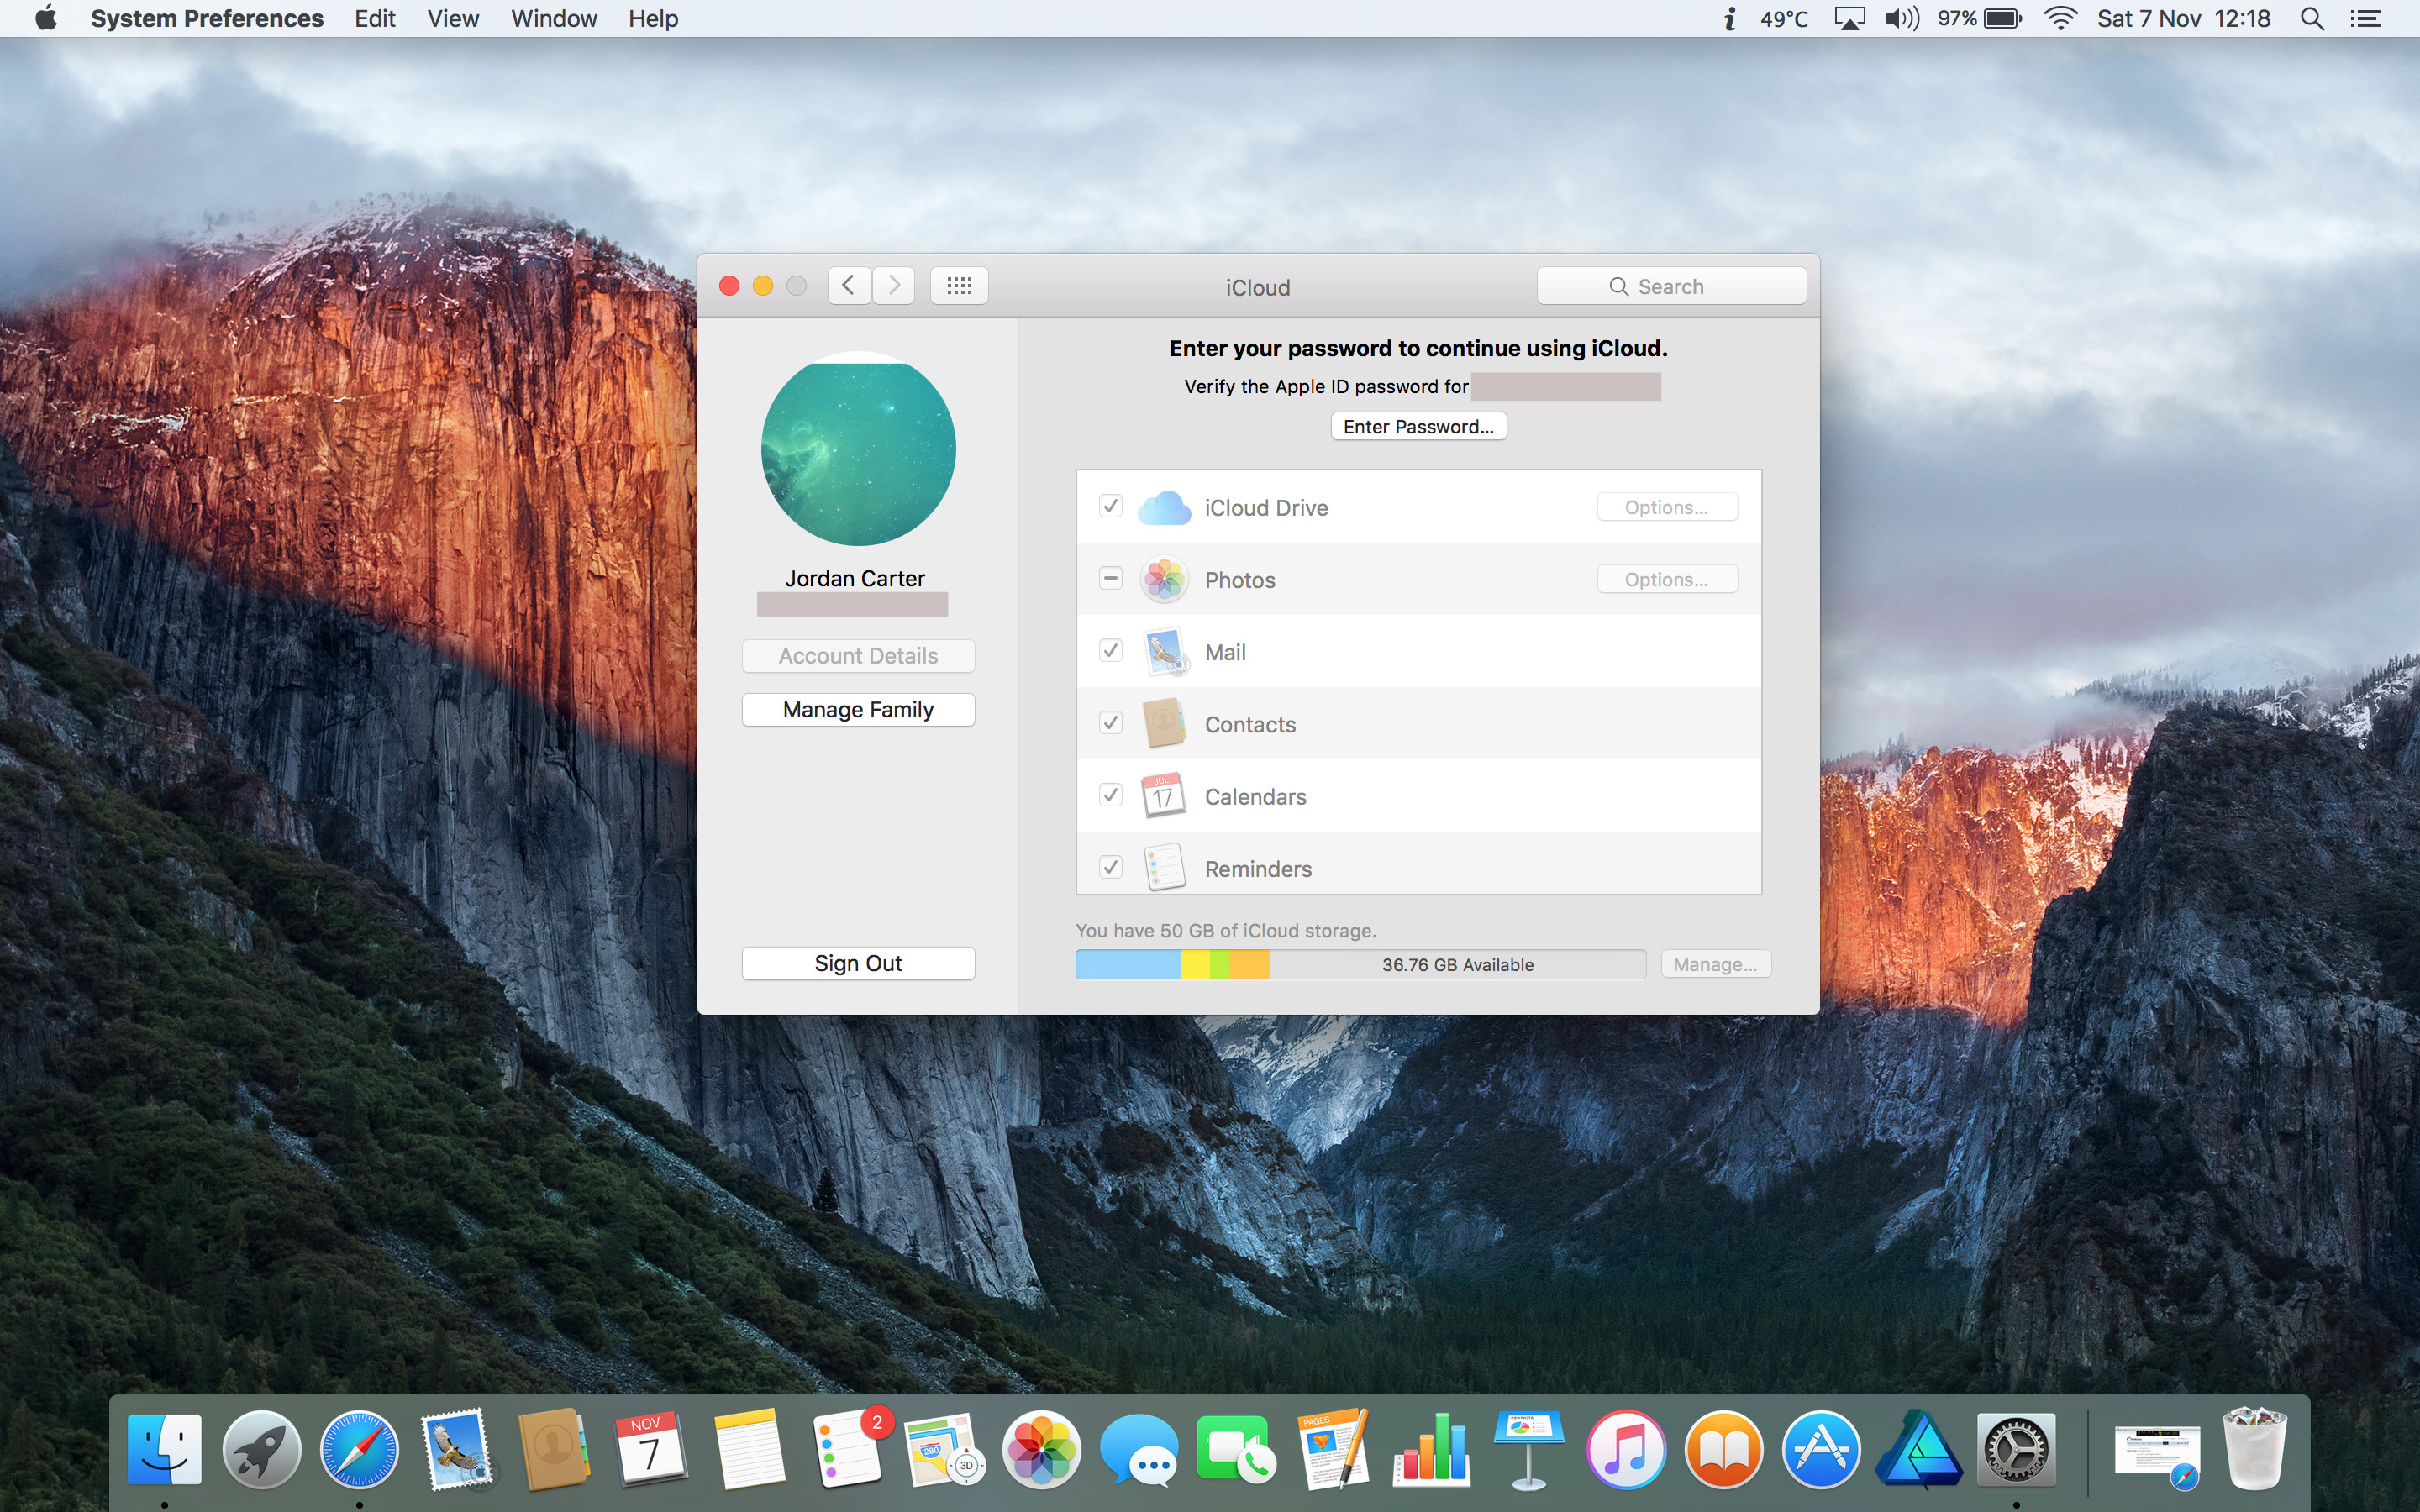Click the 49°C temperature readout
2420x1512 pixels.
1784,19
